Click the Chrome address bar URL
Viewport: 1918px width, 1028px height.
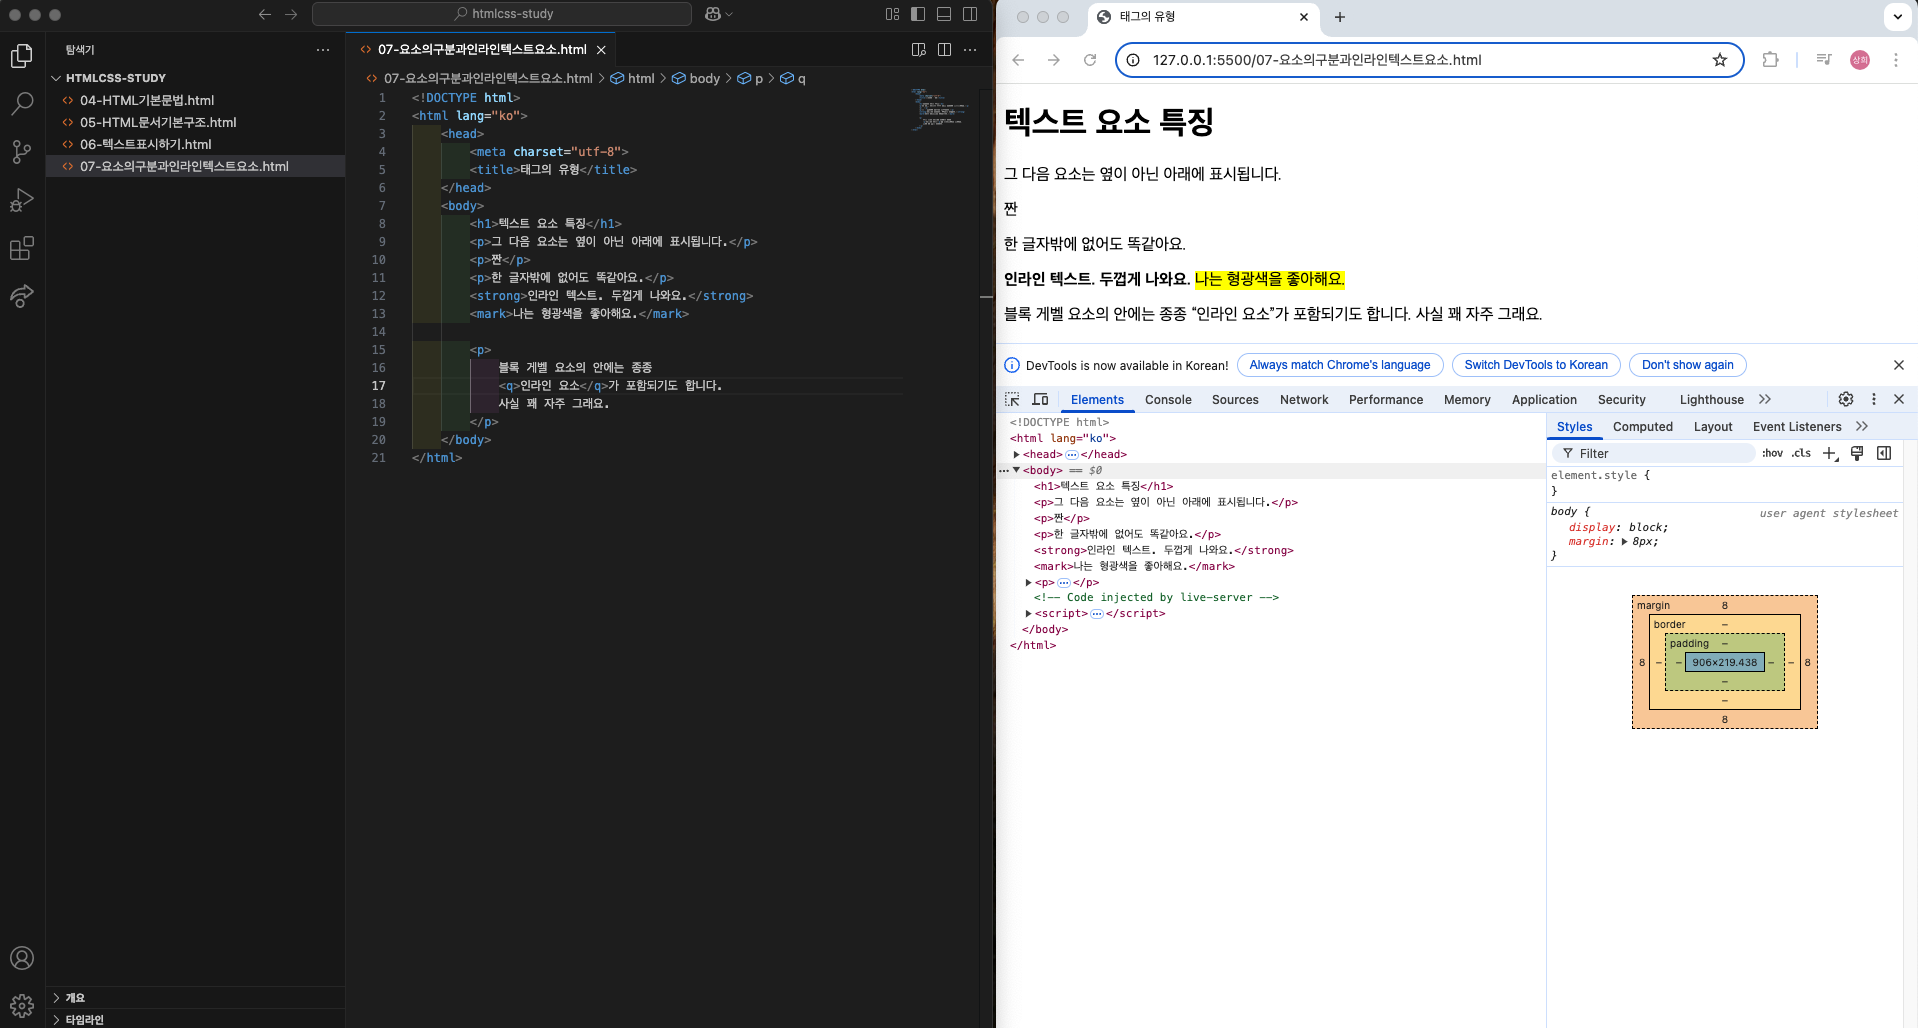pyautogui.click(x=1317, y=60)
